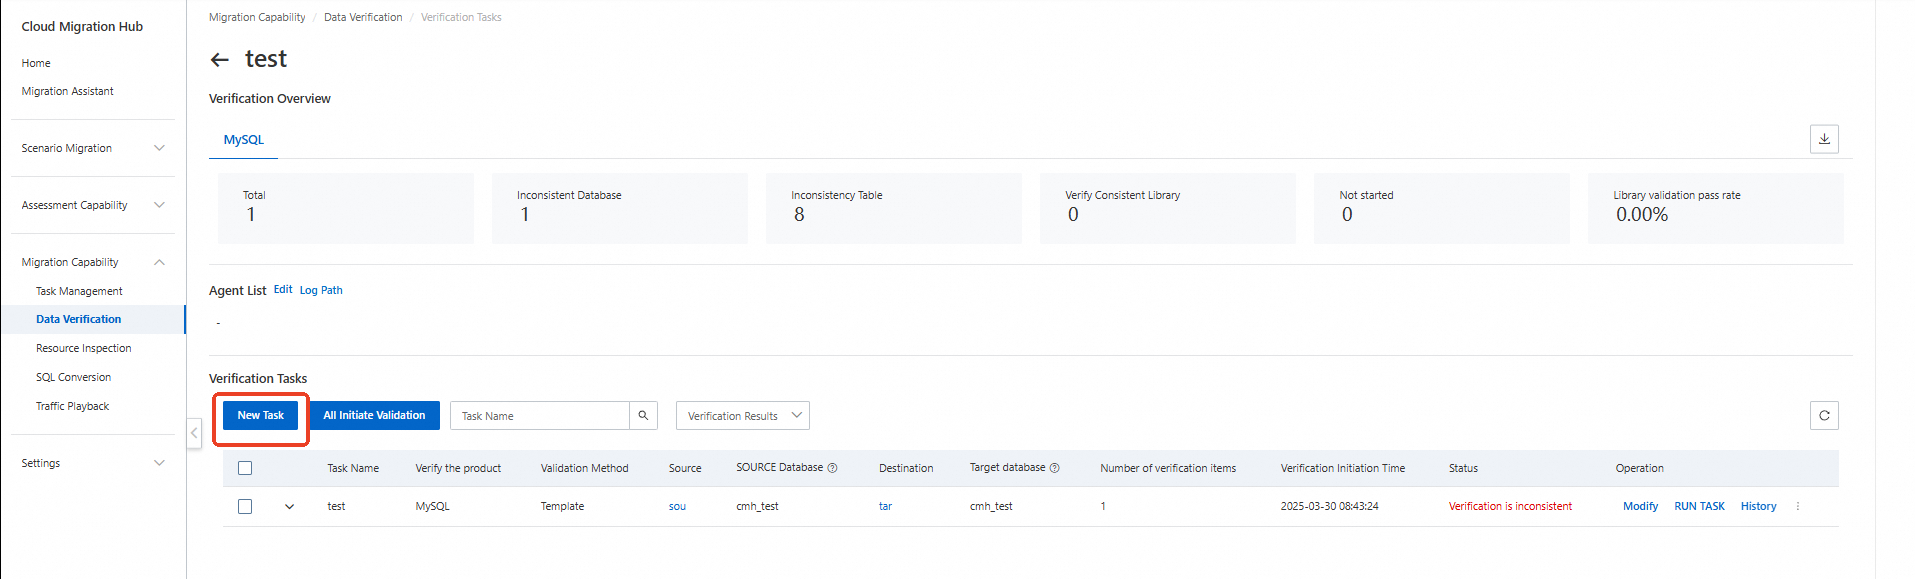
Task: Open Migration Assistant in sidebar
Action: (67, 91)
